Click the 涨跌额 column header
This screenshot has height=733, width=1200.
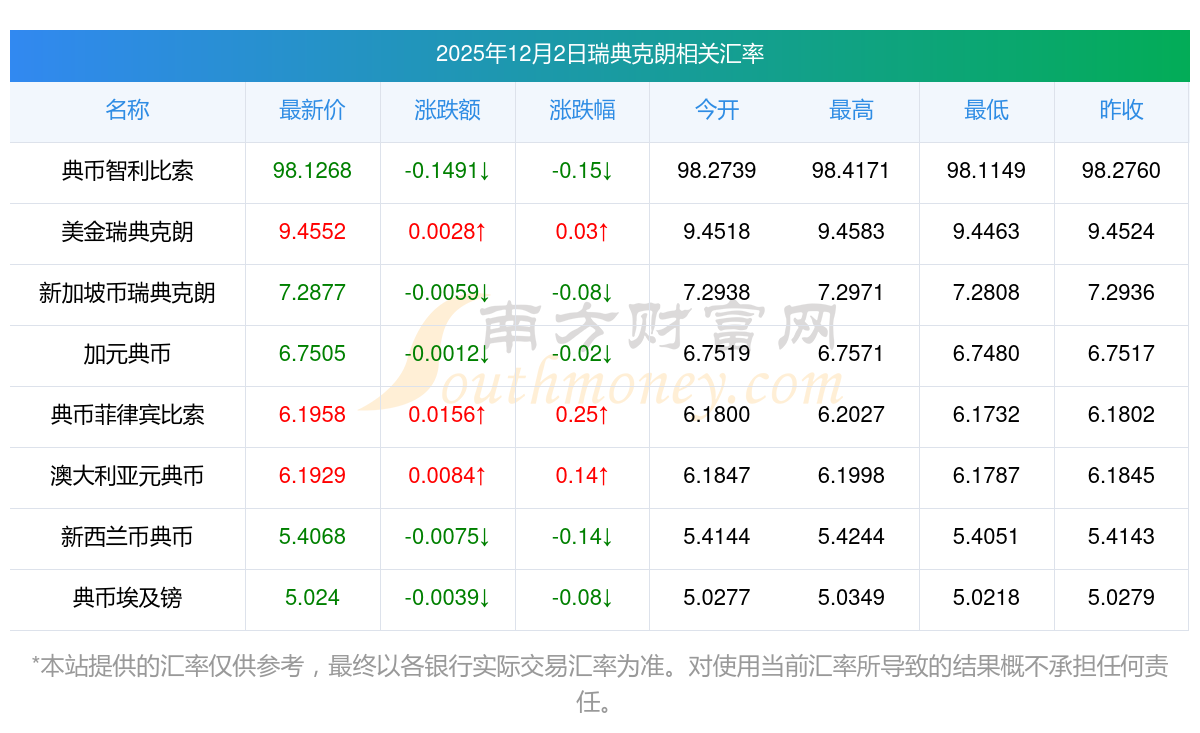click(x=447, y=110)
